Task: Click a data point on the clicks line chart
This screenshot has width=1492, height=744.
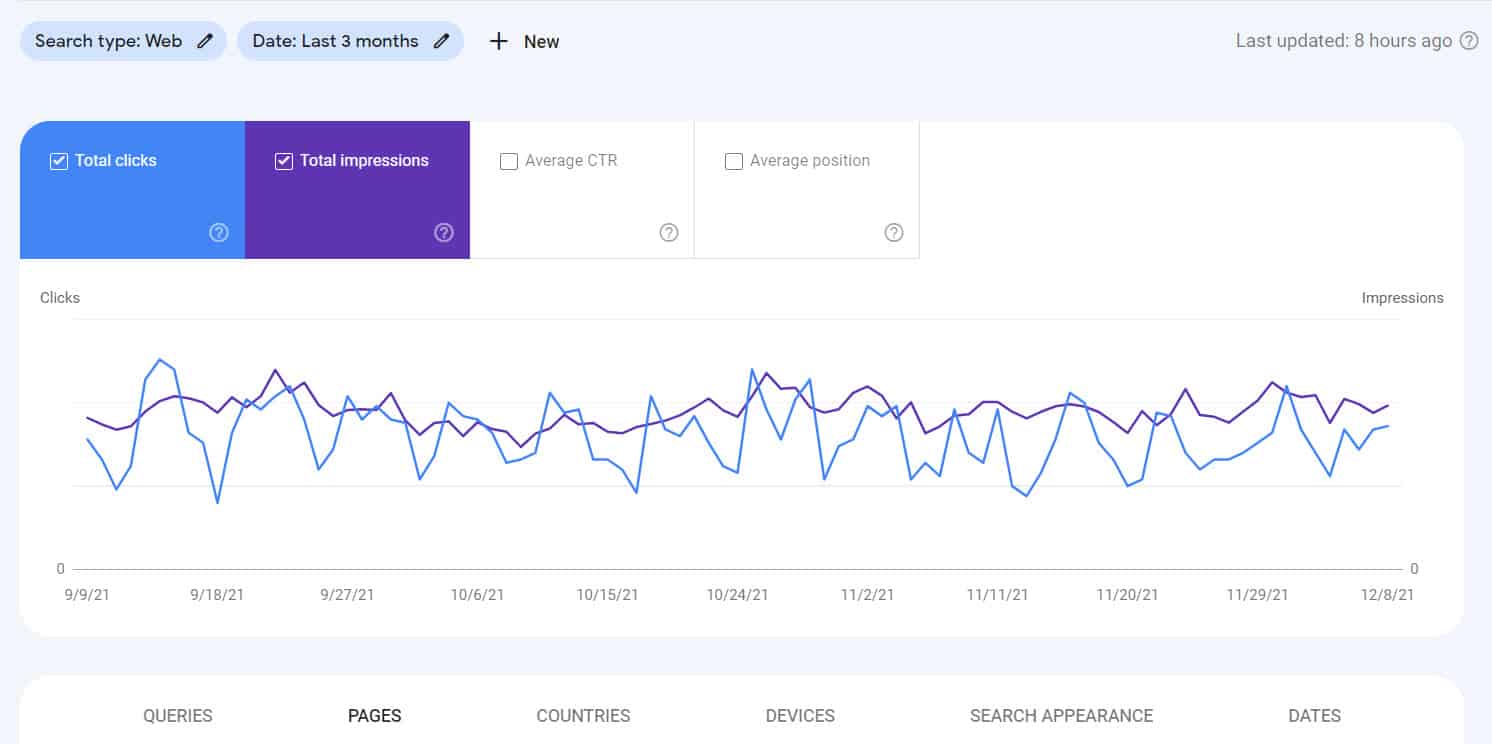Action: pos(160,360)
